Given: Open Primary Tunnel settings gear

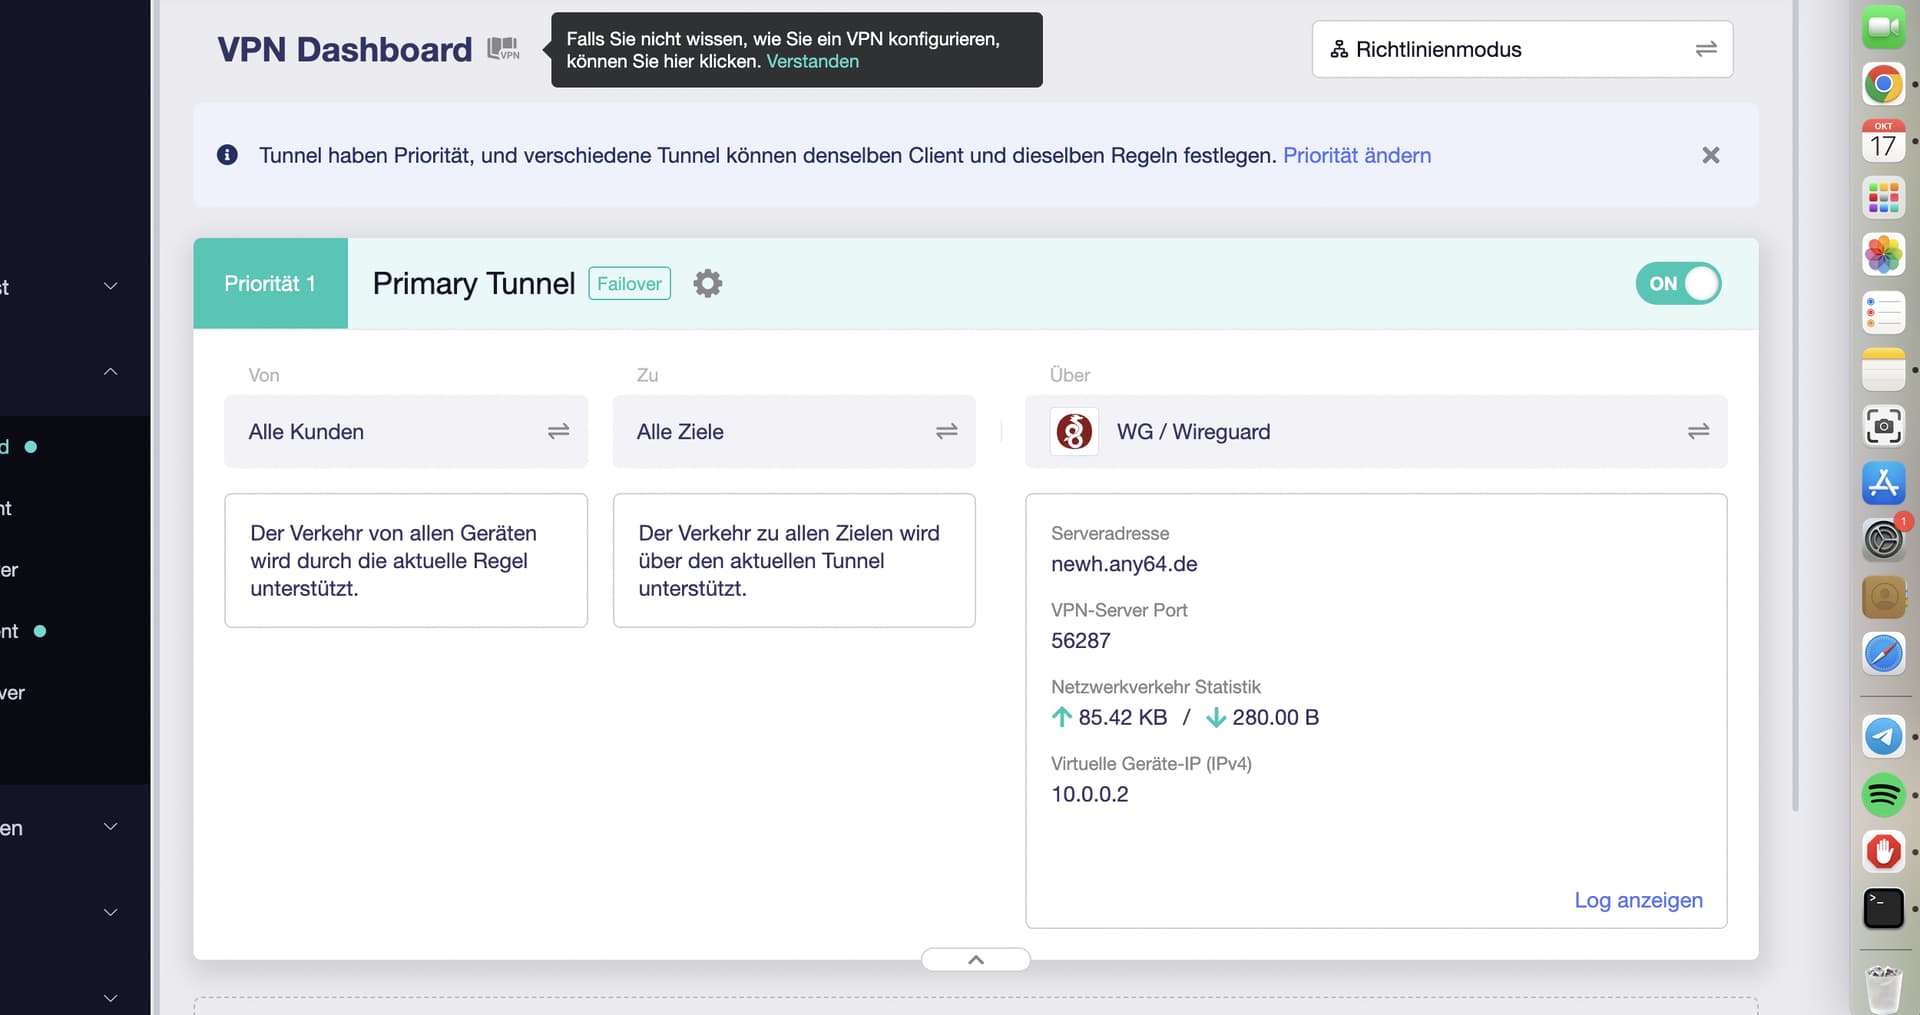Looking at the screenshot, I should (x=707, y=284).
